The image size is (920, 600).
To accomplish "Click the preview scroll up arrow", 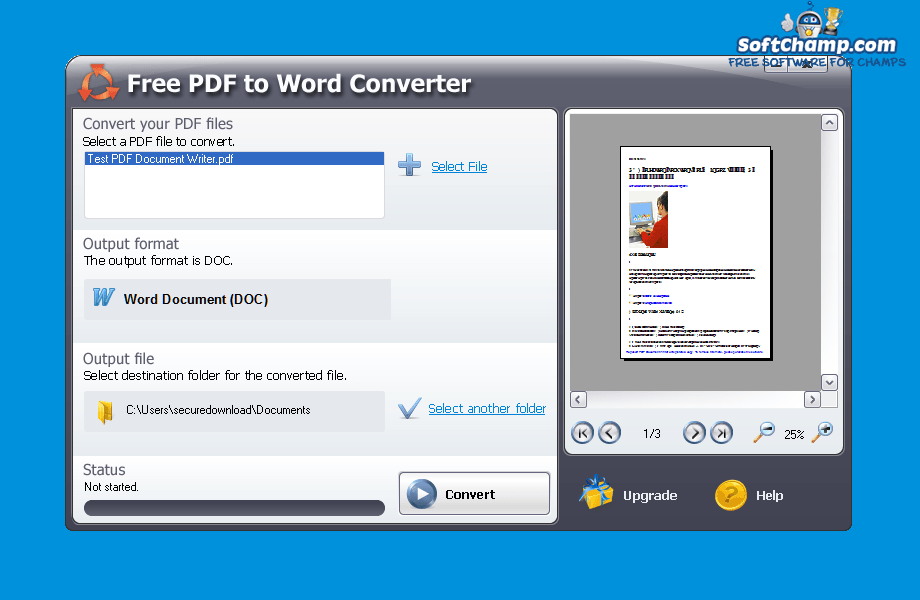I will click(829, 123).
